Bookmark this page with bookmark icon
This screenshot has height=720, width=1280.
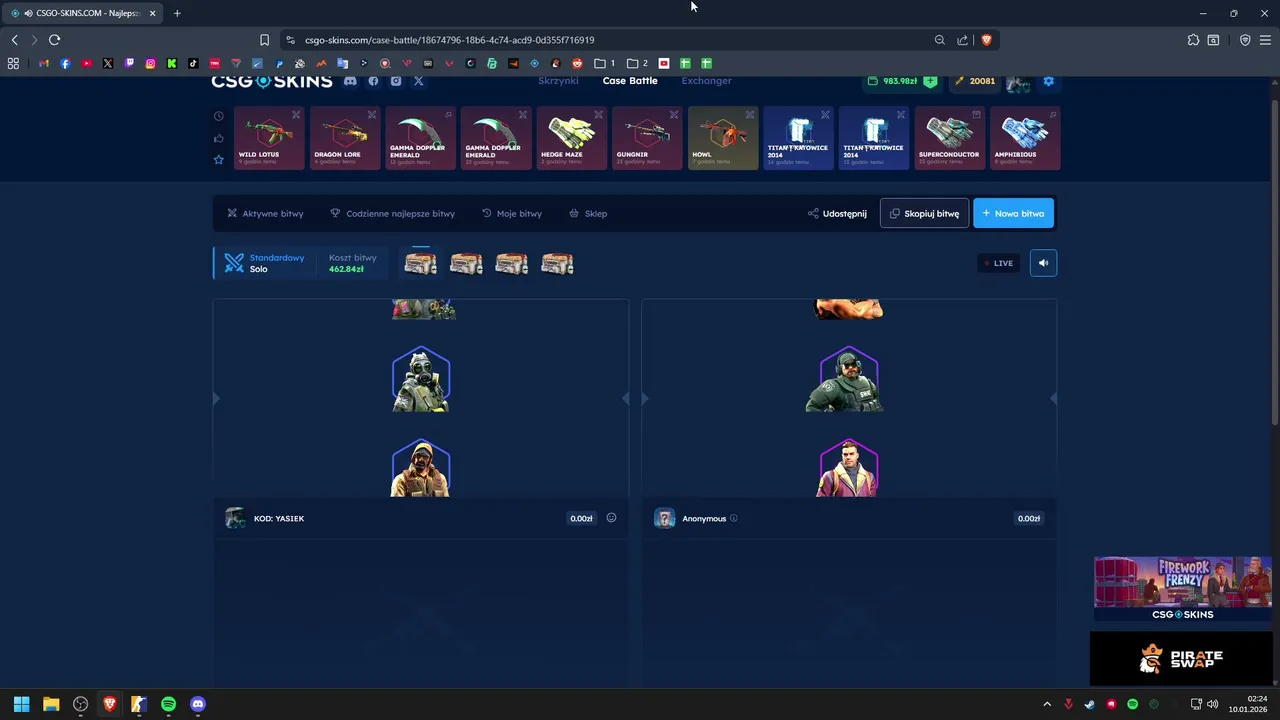[x=264, y=40]
